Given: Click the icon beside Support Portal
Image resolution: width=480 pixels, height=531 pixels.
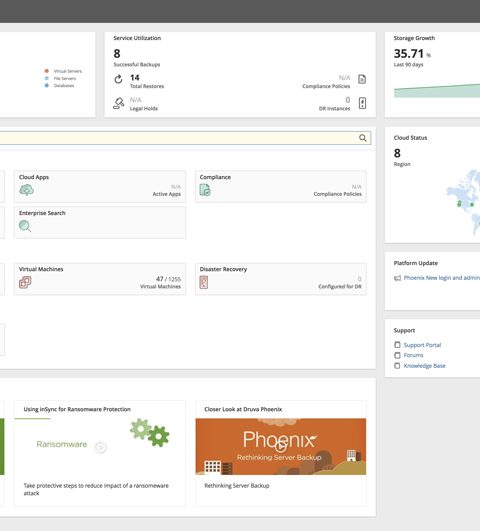Looking at the screenshot, I should pos(397,345).
